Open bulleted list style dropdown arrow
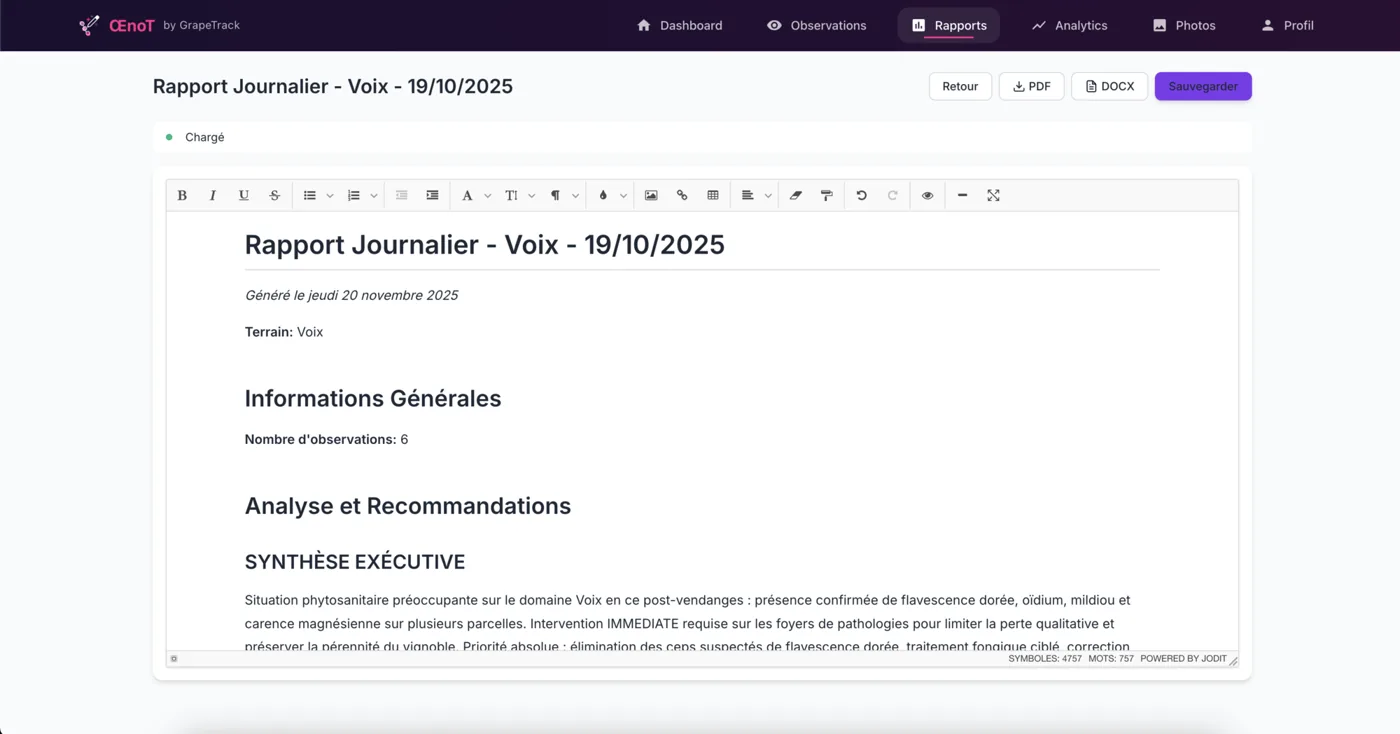Image resolution: width=1400 pixels, height=734 pixels. click(x=330, y=196)
